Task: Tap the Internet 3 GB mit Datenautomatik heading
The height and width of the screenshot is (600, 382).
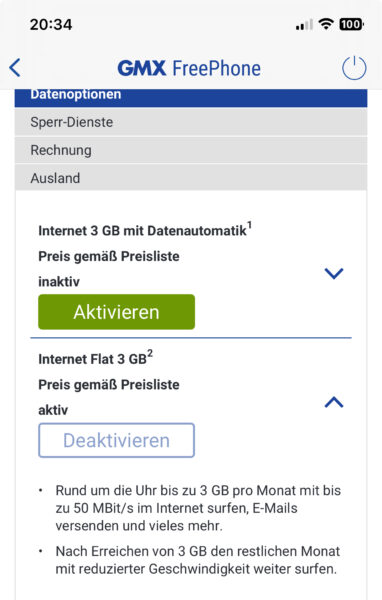Action: (142, 231)
